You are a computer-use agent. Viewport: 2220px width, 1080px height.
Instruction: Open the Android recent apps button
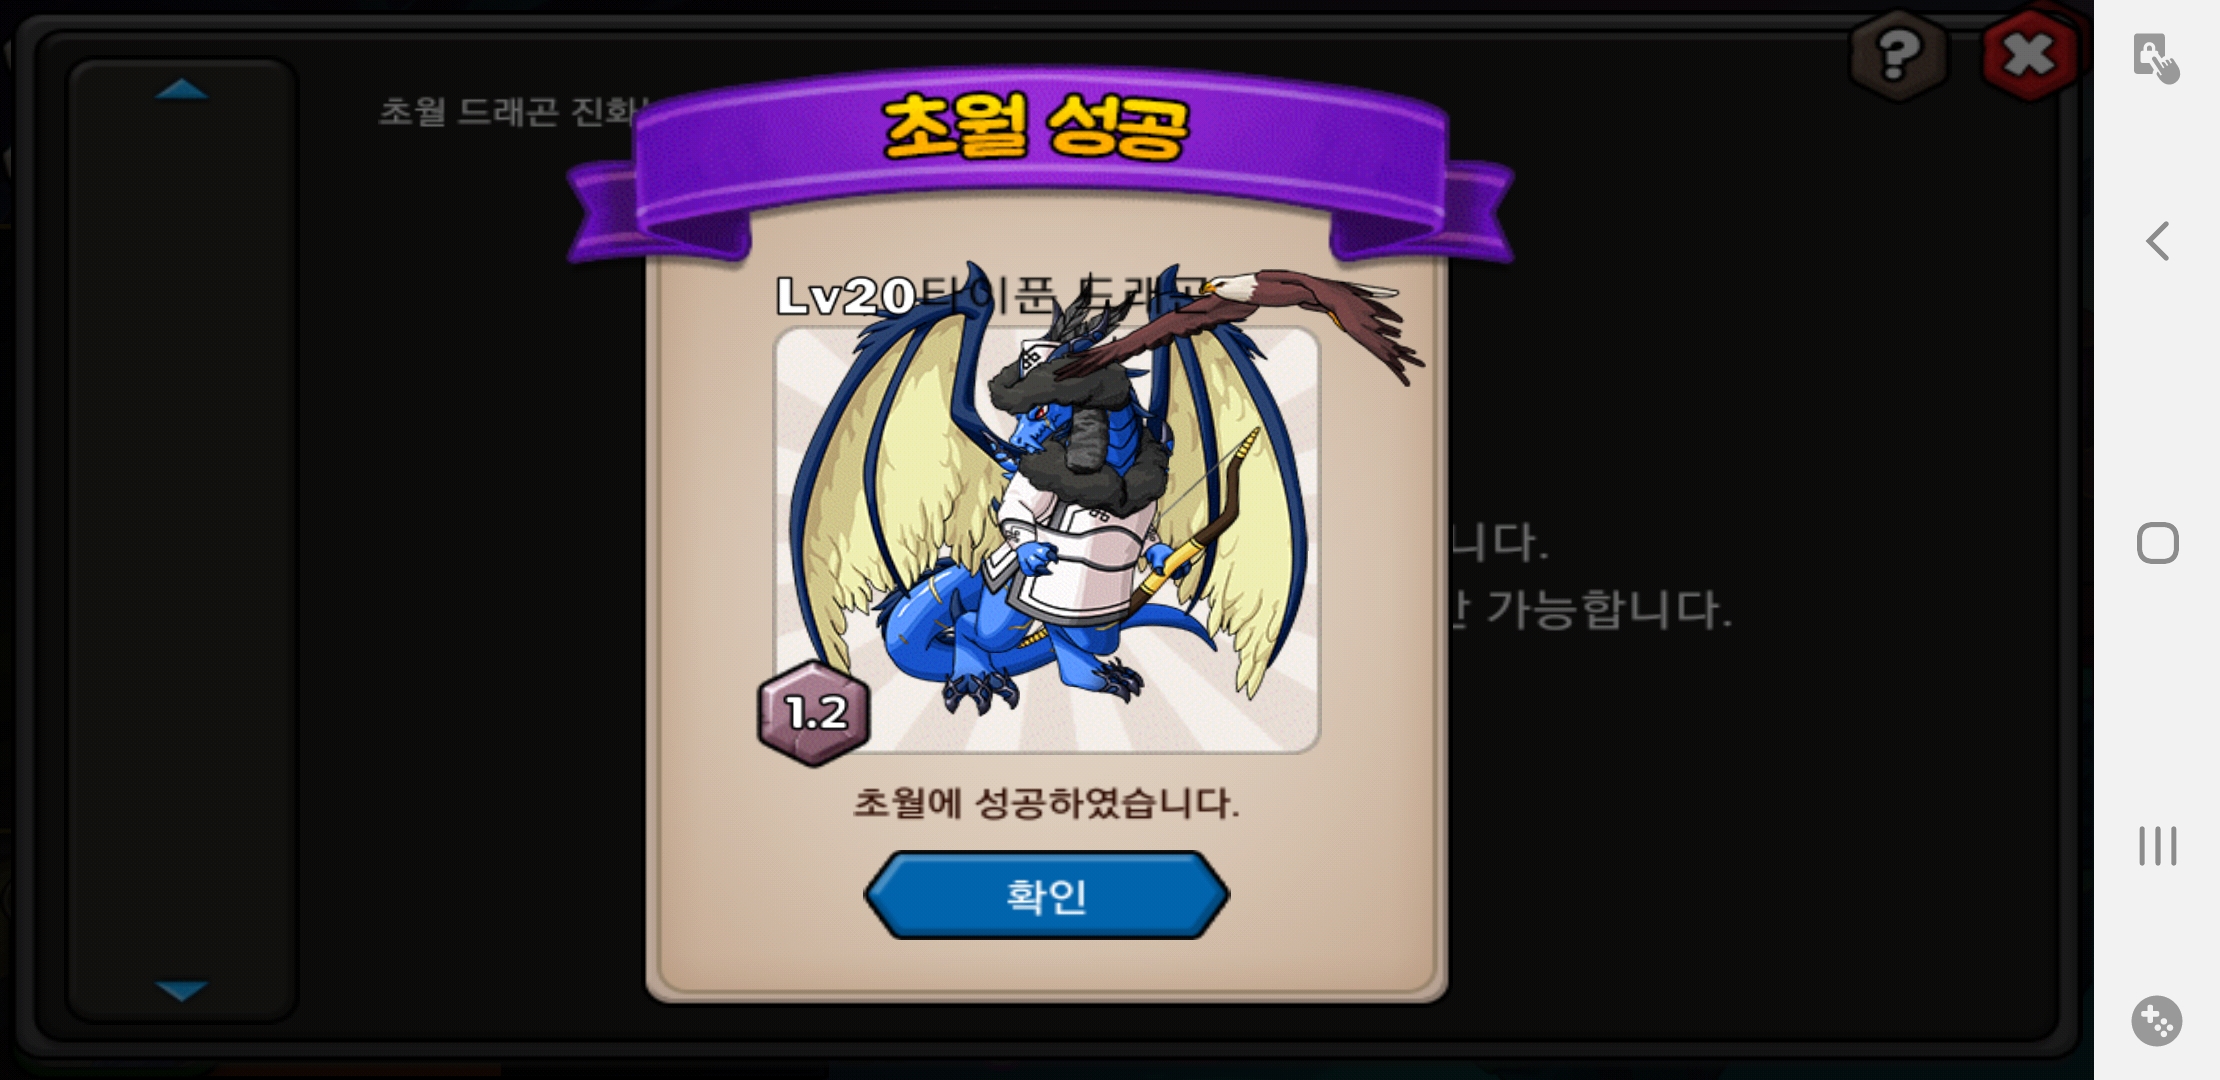click(x=2158, y=846)
